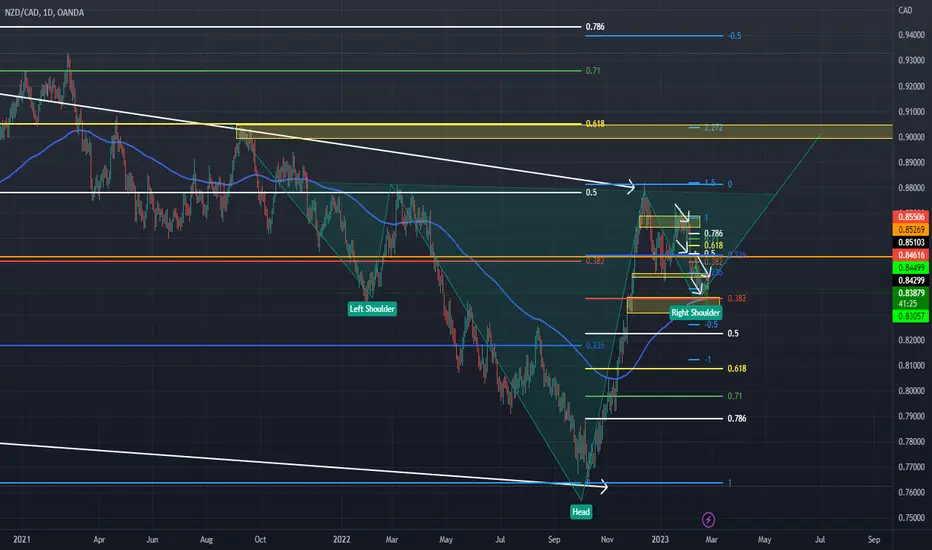Click the NZD/CAD, 1D, OANDA chart title
This screenshot has width=932, height=550.
pos(44,12)
